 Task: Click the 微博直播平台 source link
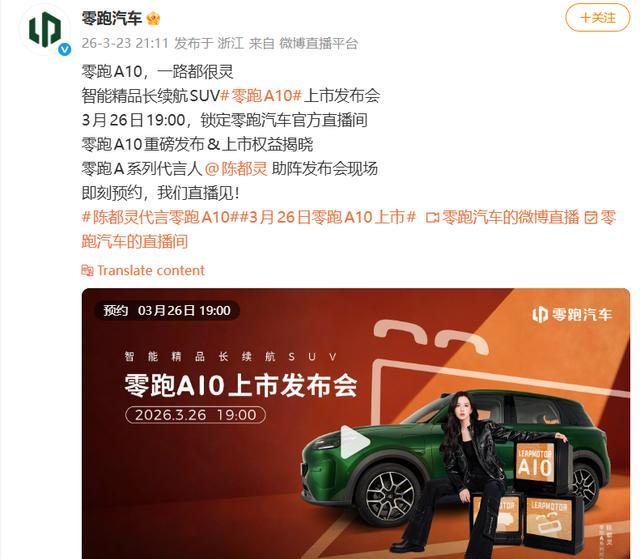tap(318, 43)
